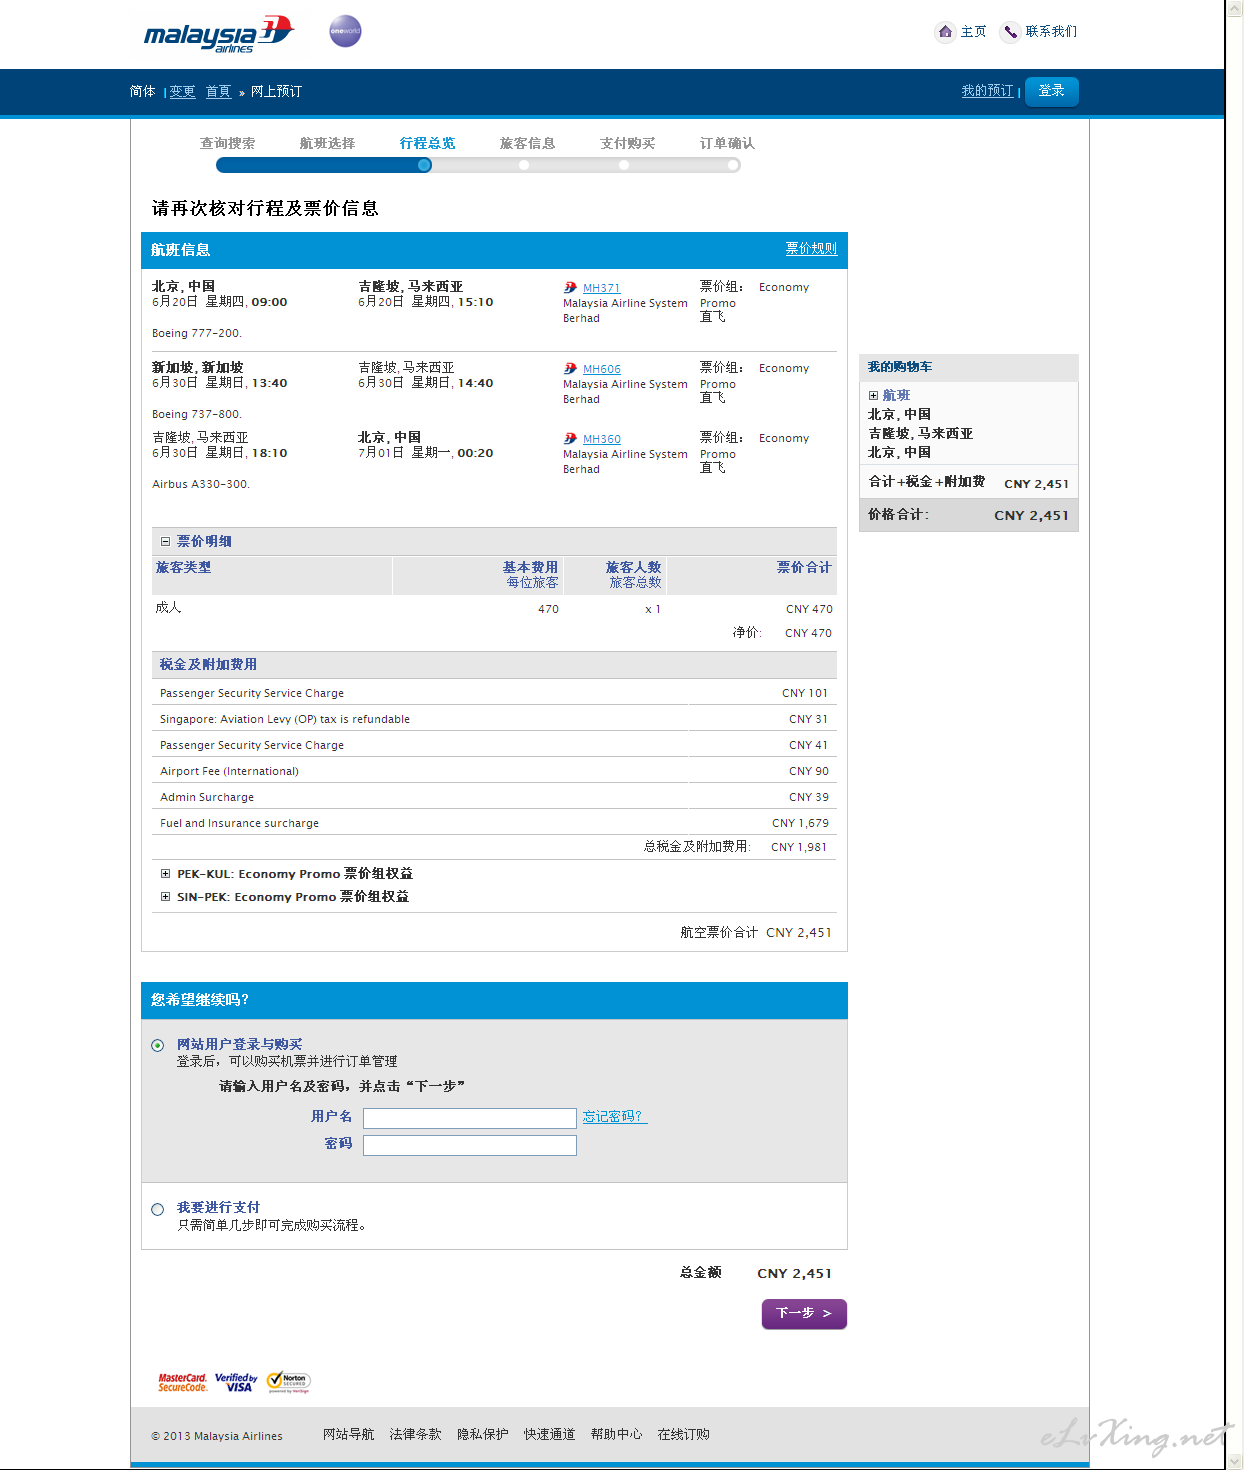Click the Fuel and Insurance surcharge row

pos(494,823)
